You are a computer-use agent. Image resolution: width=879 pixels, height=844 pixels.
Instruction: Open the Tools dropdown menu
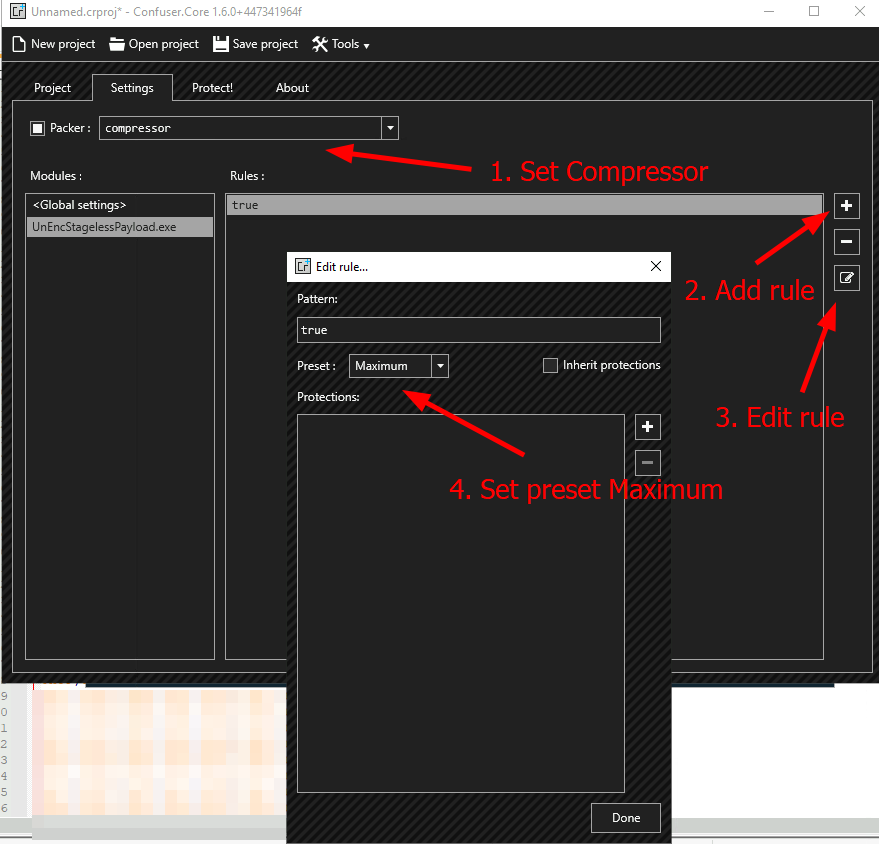coord(341,44)
